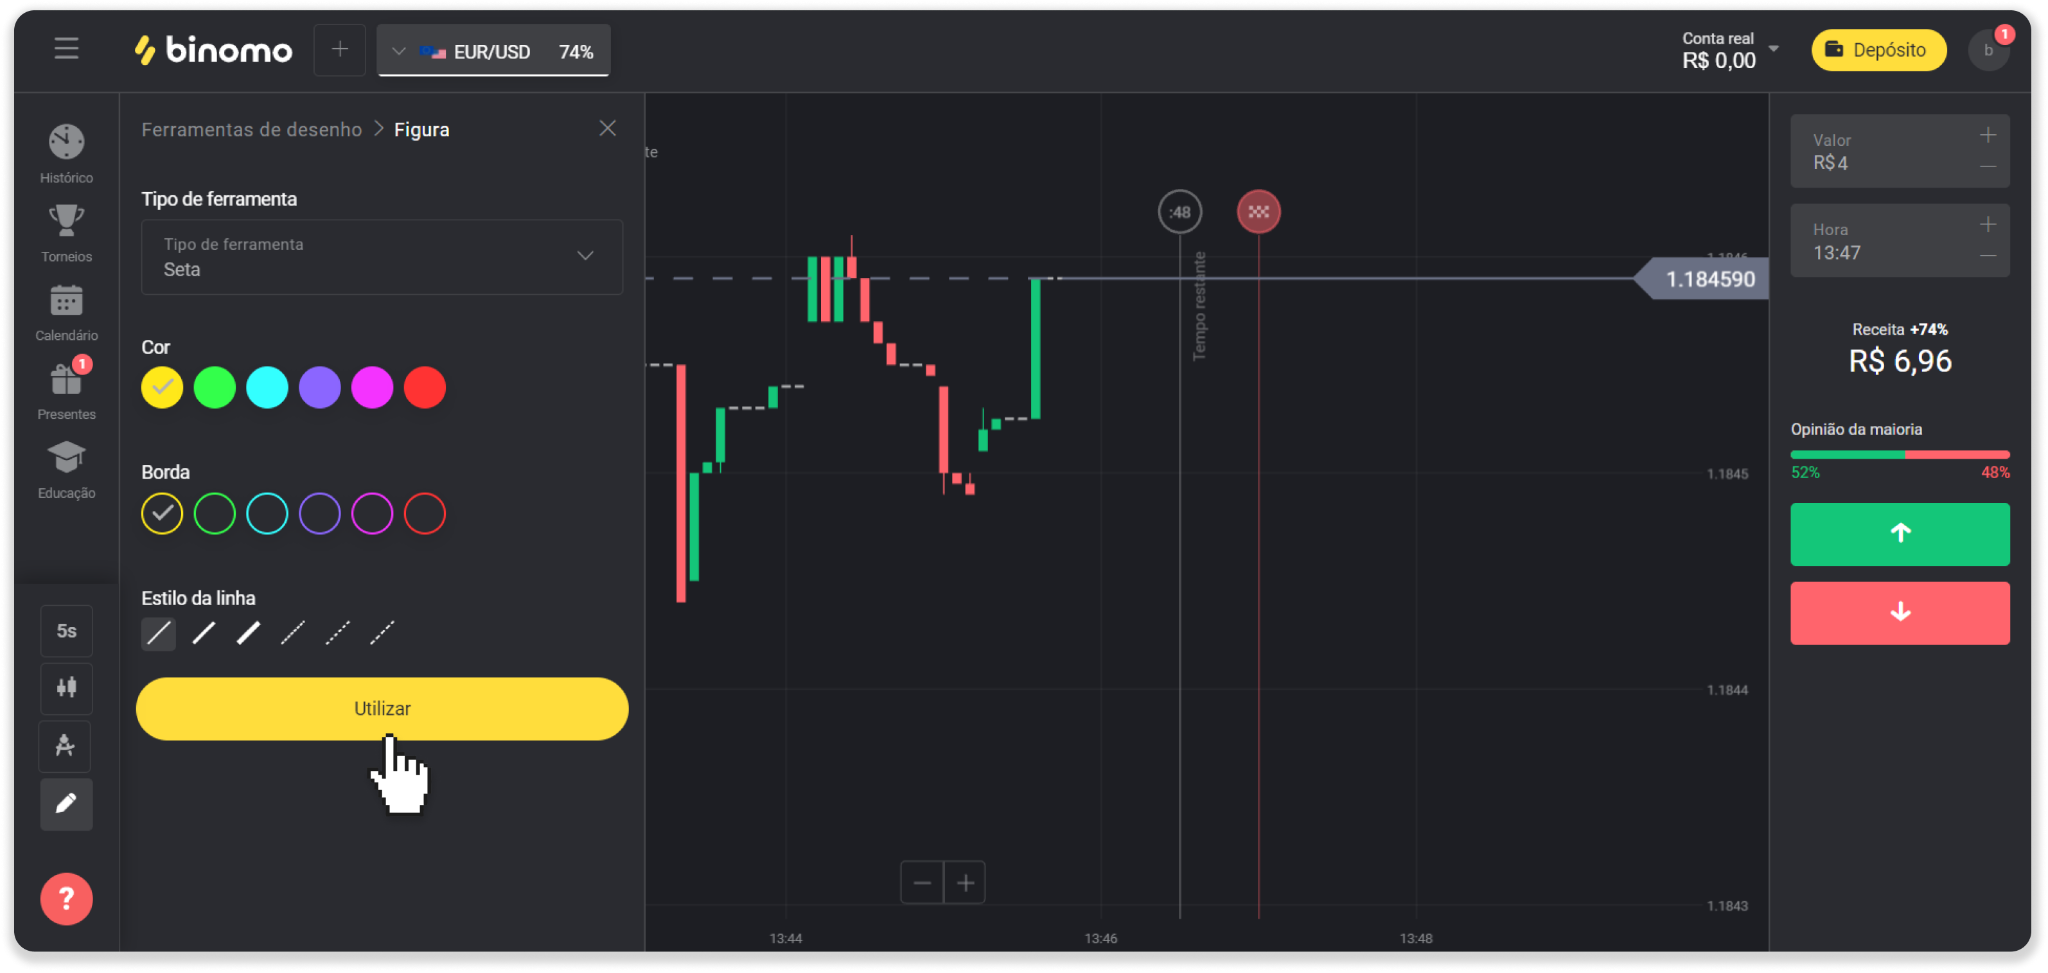Click the Depósito button

click(1878, 50)
